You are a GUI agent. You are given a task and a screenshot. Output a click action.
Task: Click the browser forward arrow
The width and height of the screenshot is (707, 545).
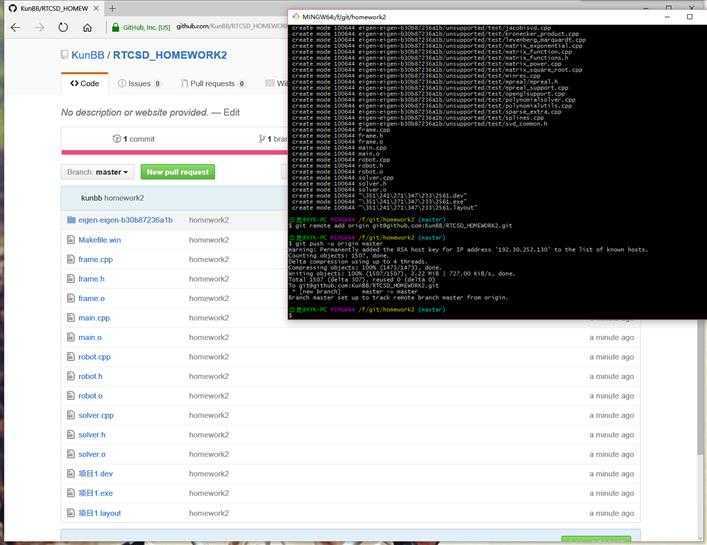click(x=40, y=27)
